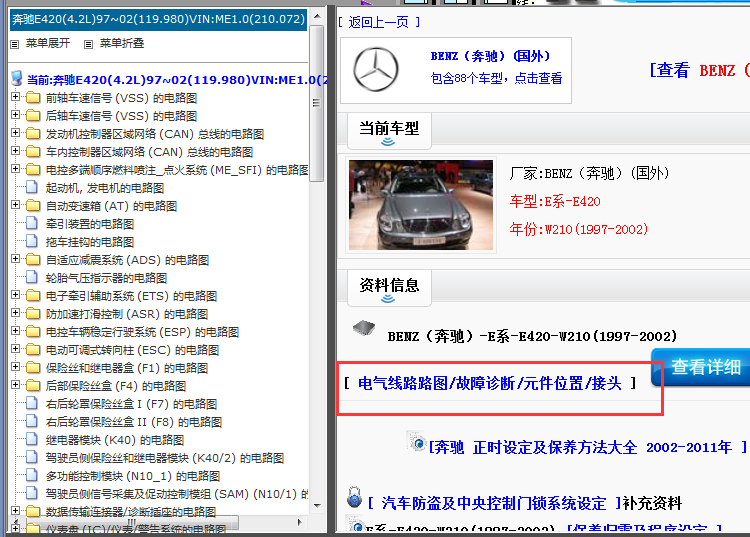The height and width of the screenshot is (537, 750).
Task: Click the folder icon for 自动变速箱 (AT)
Action: click(33, 206)
